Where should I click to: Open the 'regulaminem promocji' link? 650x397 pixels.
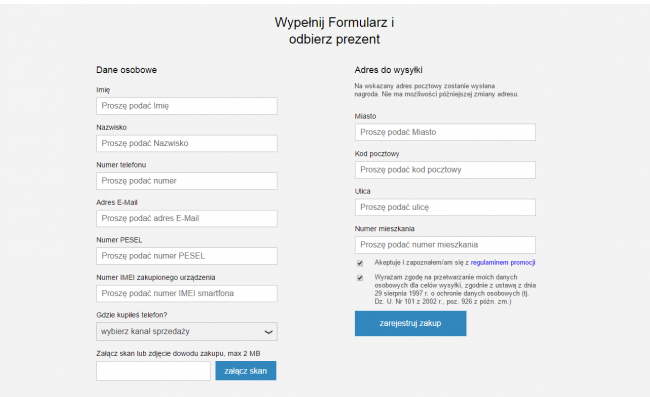click(x=503, y=262)
